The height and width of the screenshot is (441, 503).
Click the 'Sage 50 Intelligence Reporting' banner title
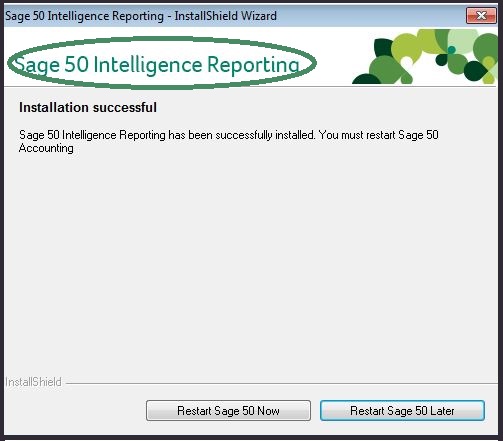point(157,65)
